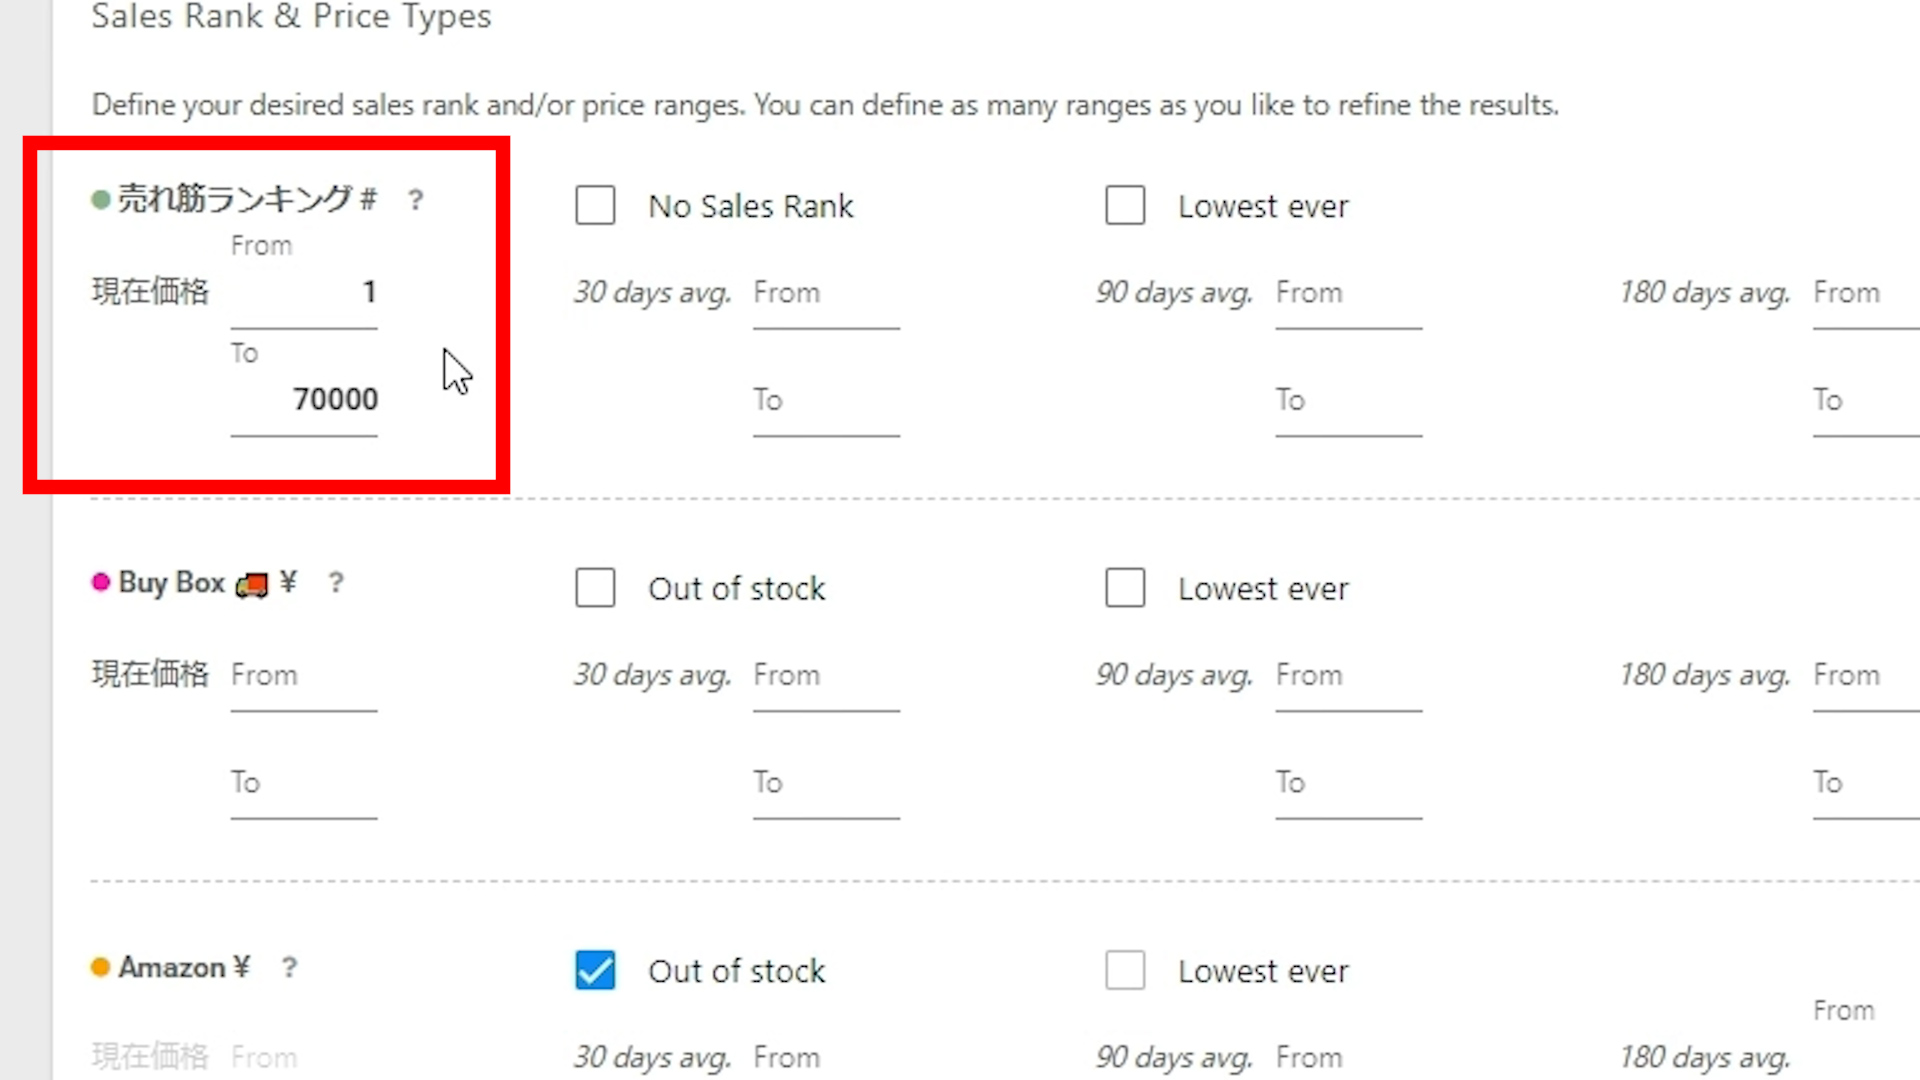The height and width of the screenshot is (1080, 1920).
Task: Click sales rank 30 days avg From field
Action: (x=826, y=293)
